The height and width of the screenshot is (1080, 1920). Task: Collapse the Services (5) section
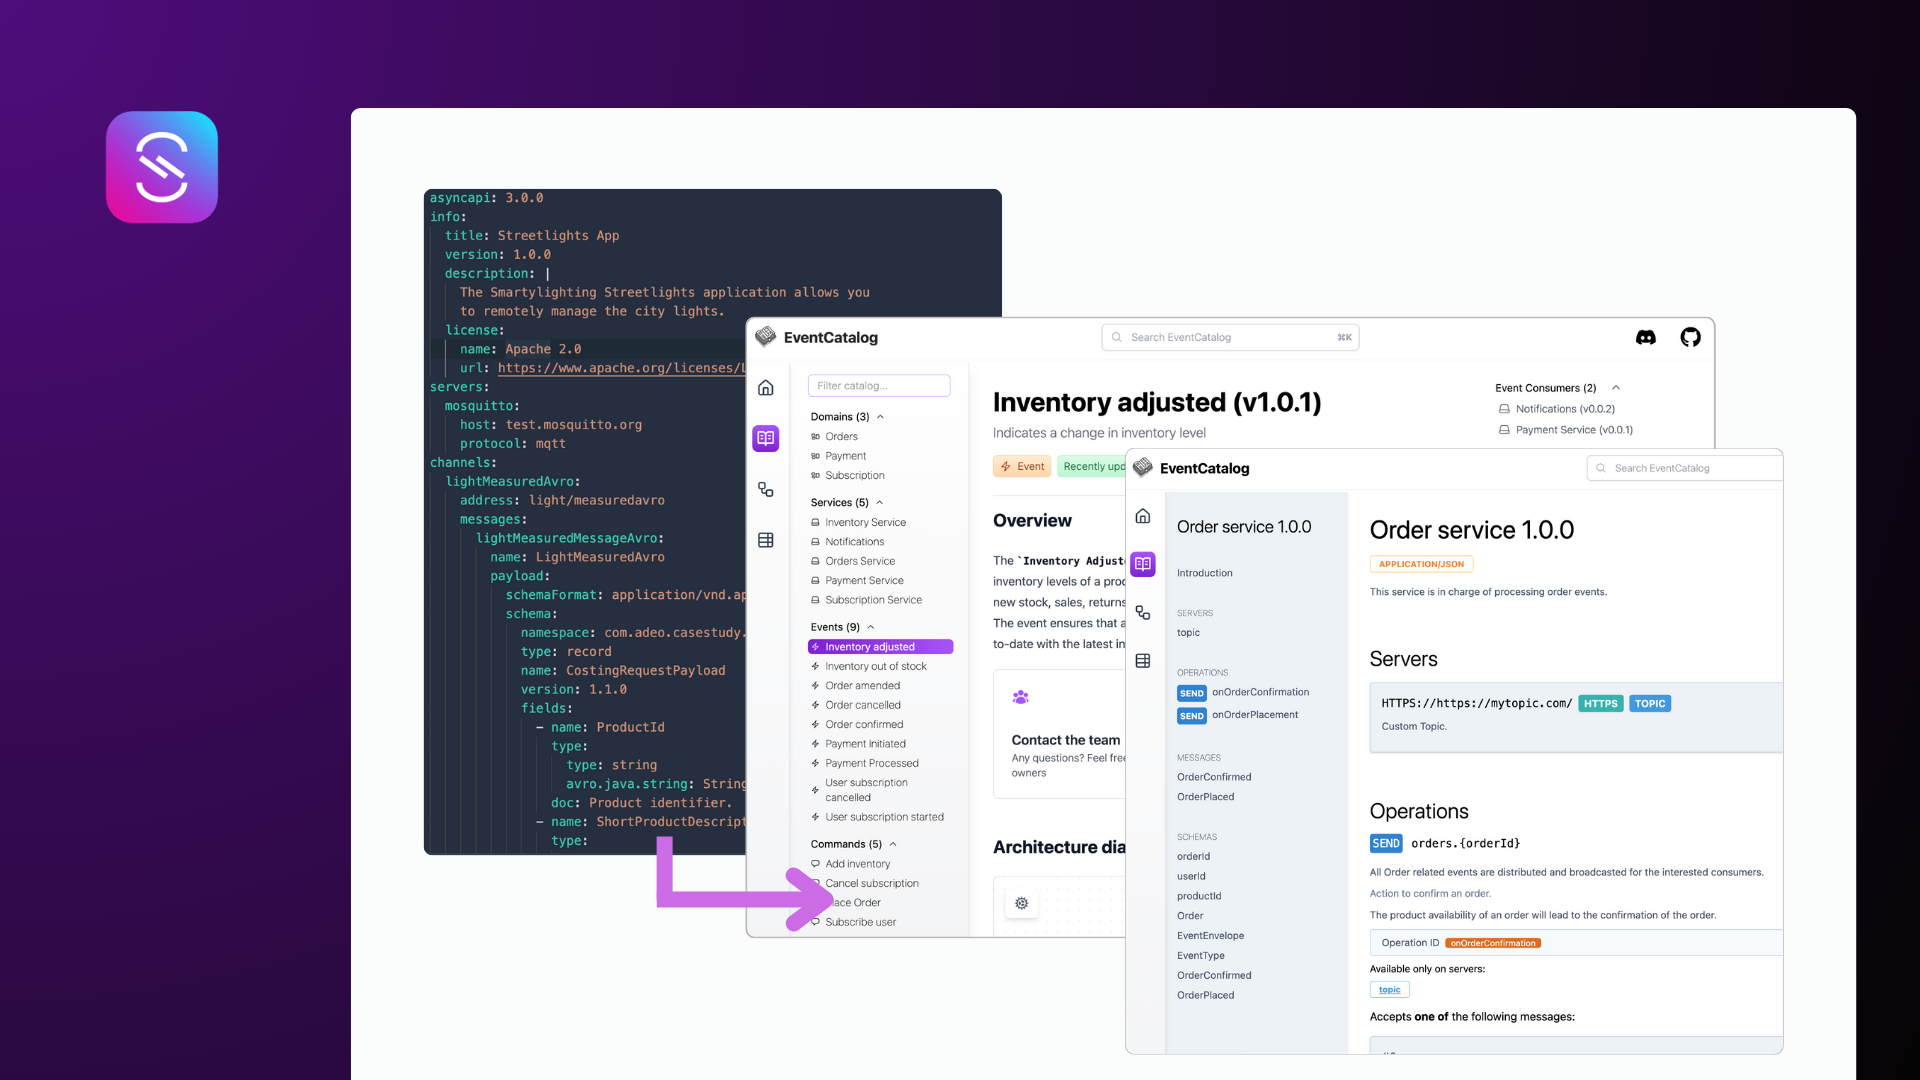[880, 503]
